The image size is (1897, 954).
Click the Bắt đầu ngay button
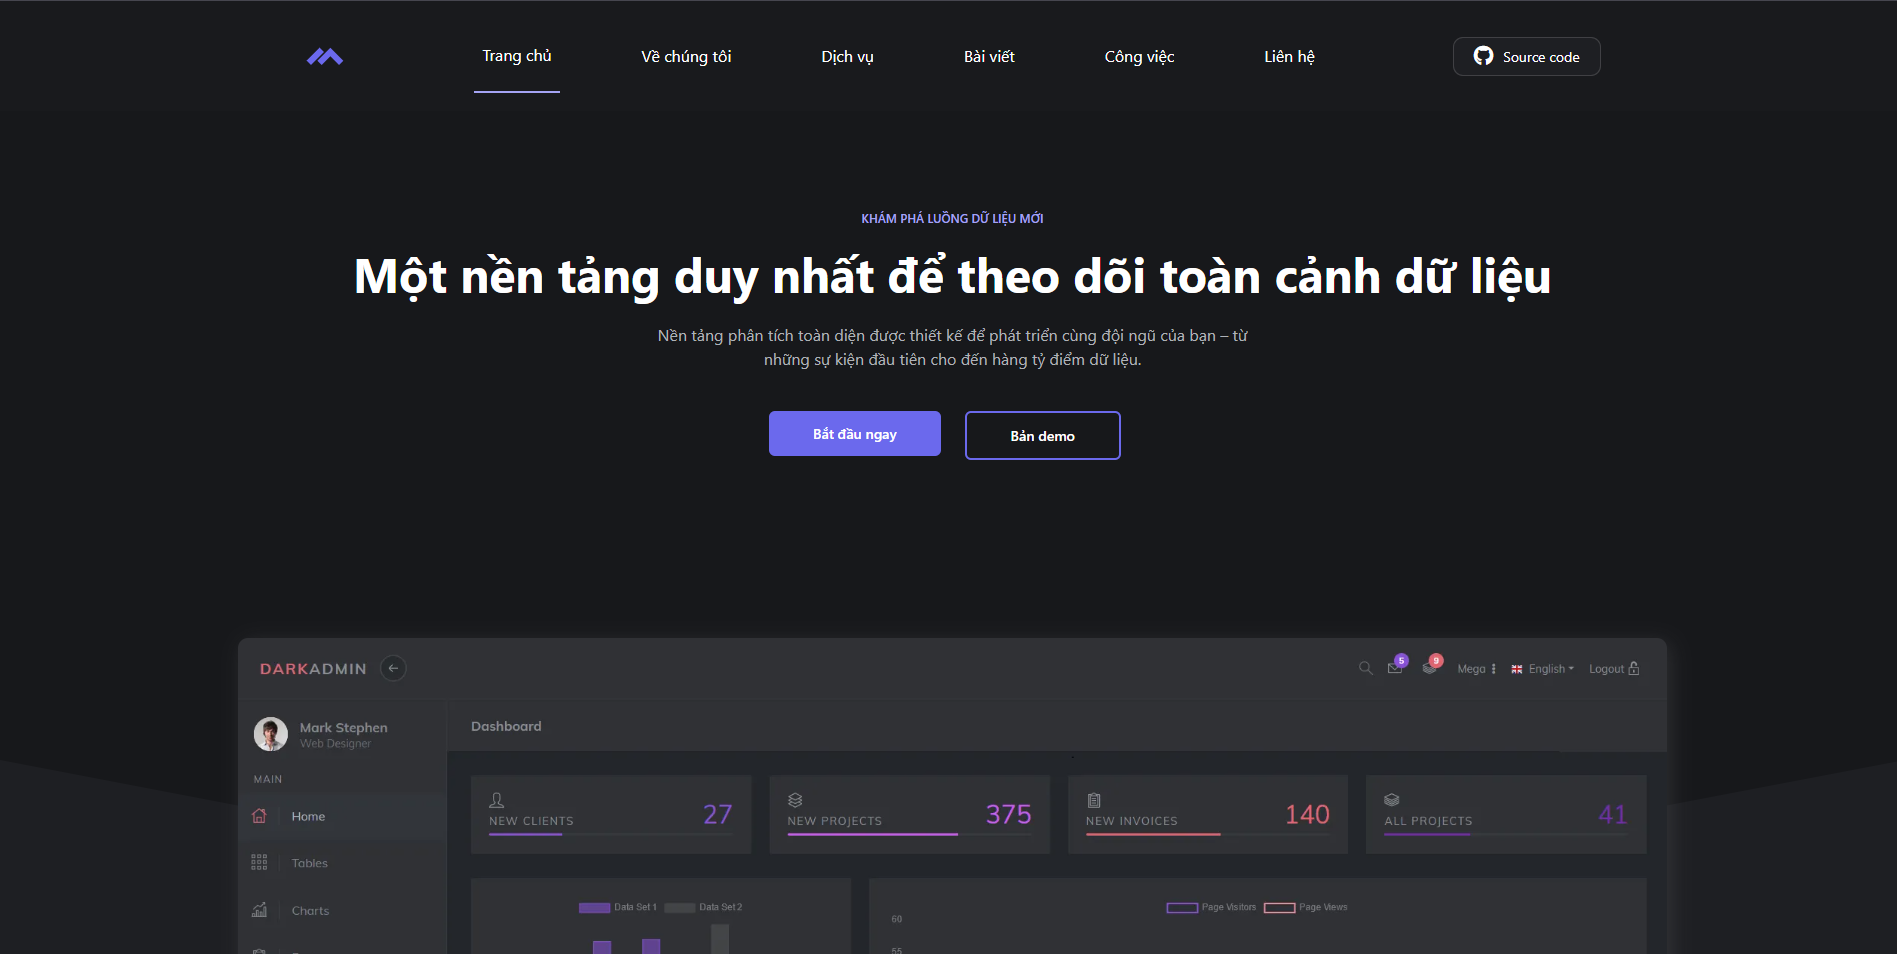(855, 434)
